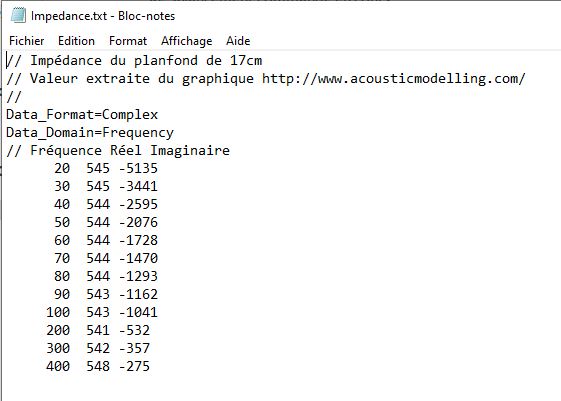Open the Edition menu
Screen dimensions: 561x401
click(76, 41)
